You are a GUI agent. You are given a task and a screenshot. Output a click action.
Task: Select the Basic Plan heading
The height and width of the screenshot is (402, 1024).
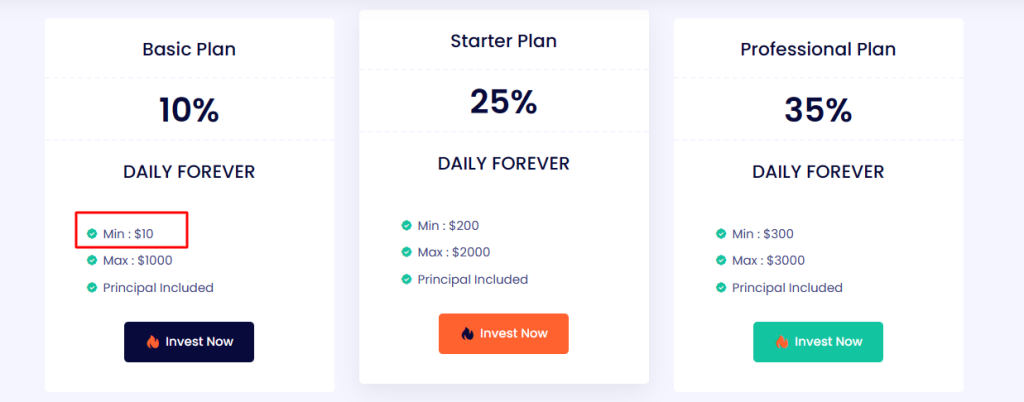tap(189, 50)
